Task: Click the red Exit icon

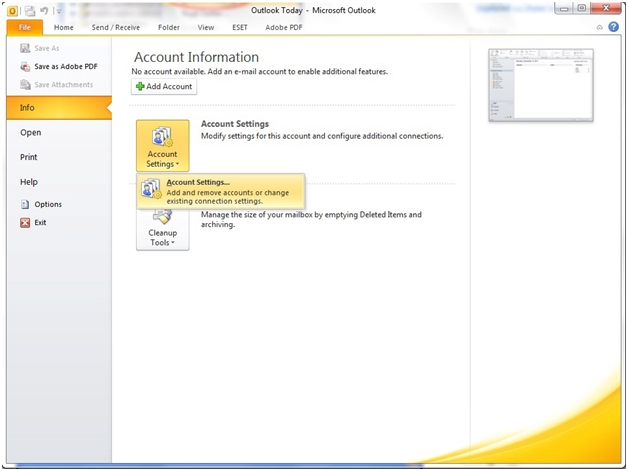Action: click(25, 223)
